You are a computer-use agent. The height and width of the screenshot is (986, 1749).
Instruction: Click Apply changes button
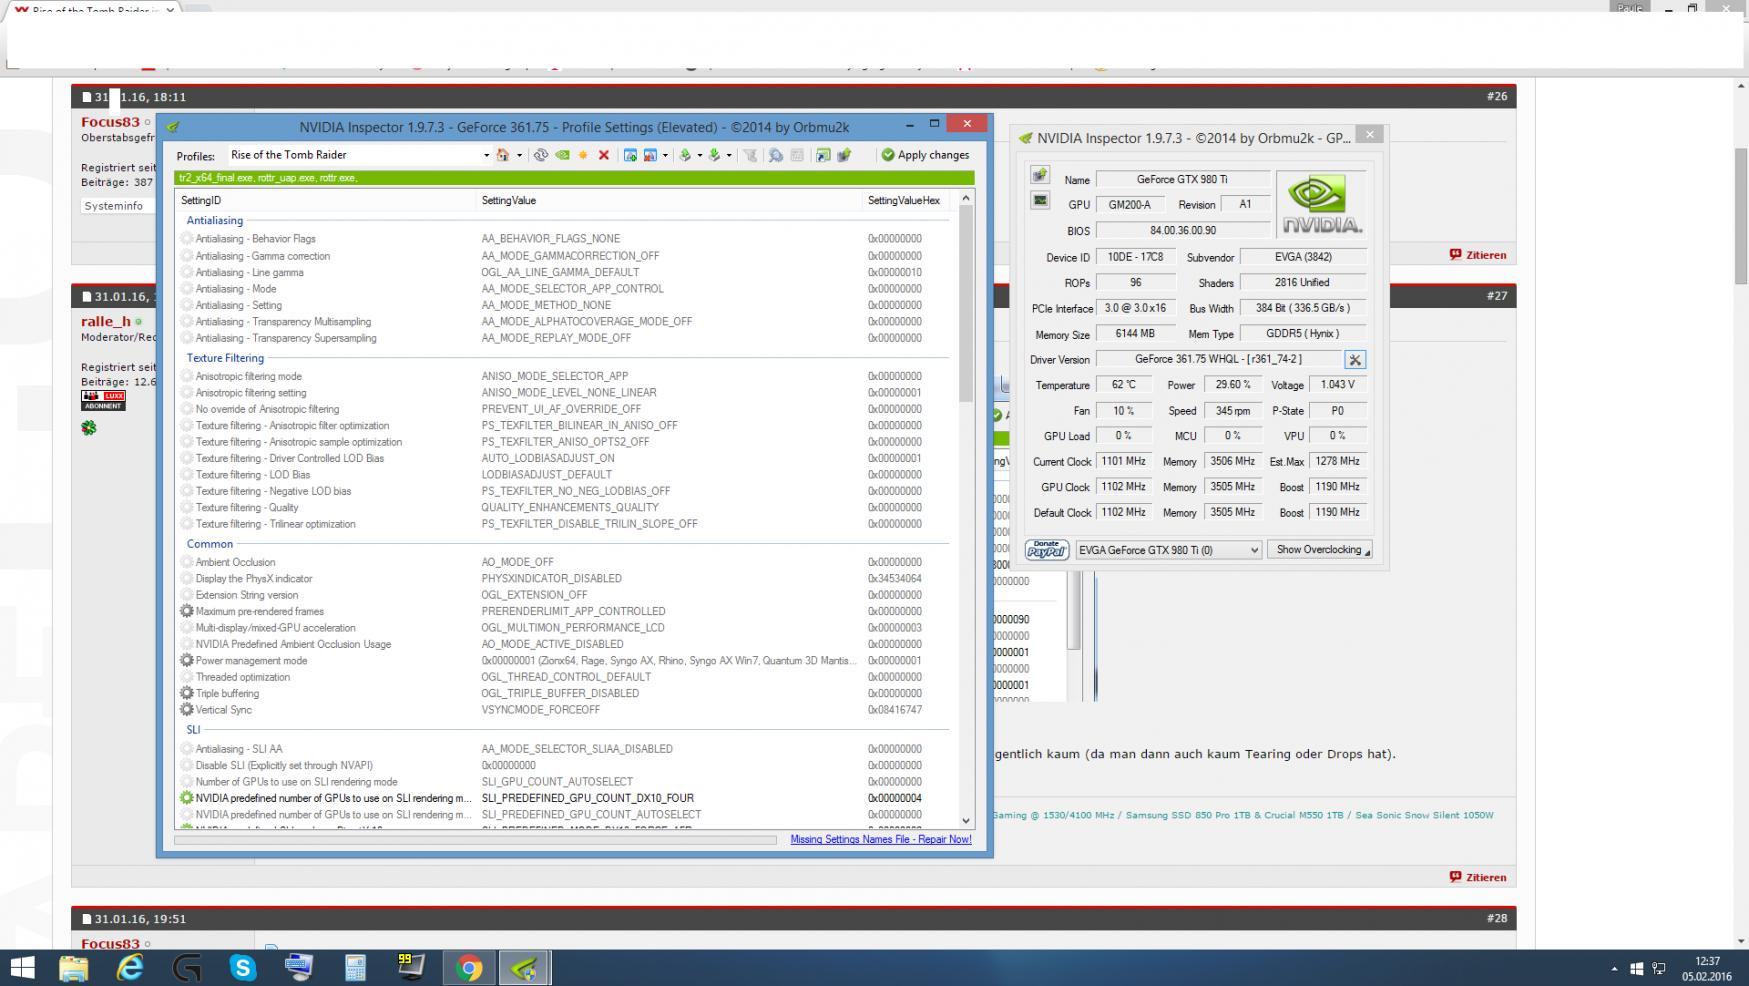coord(925,155)
